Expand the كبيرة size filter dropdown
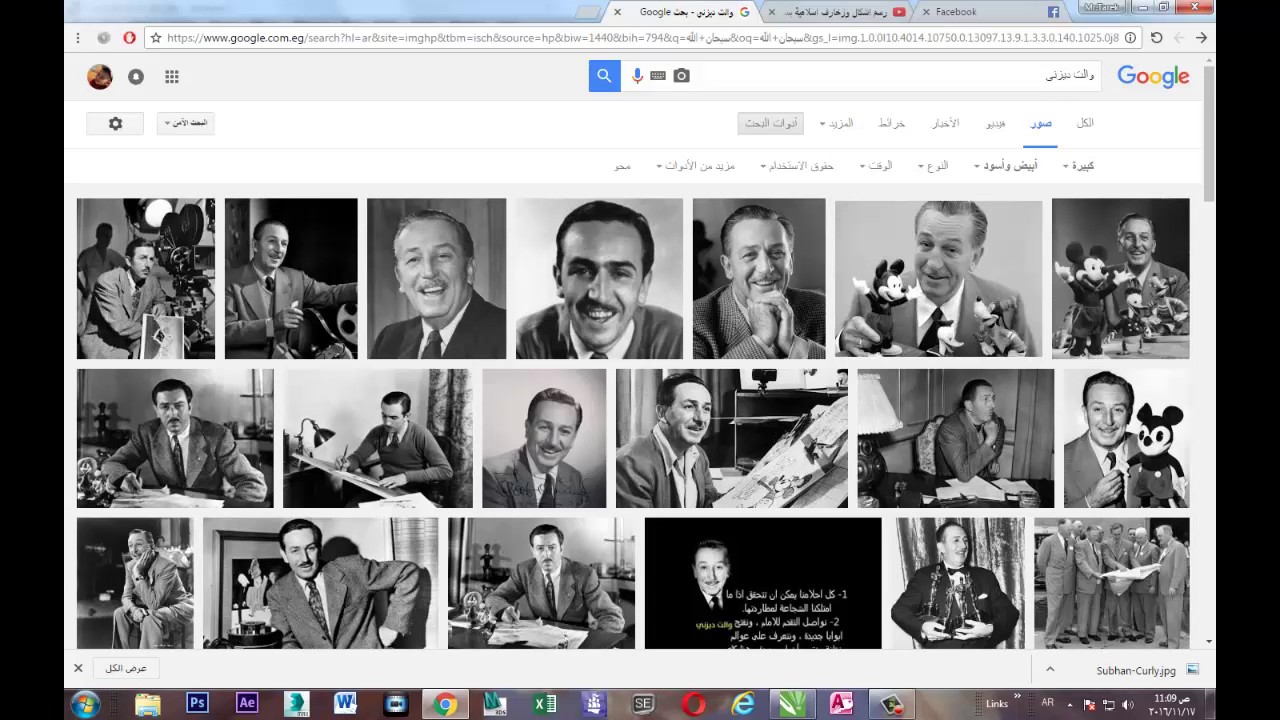 click(1078, 166)
